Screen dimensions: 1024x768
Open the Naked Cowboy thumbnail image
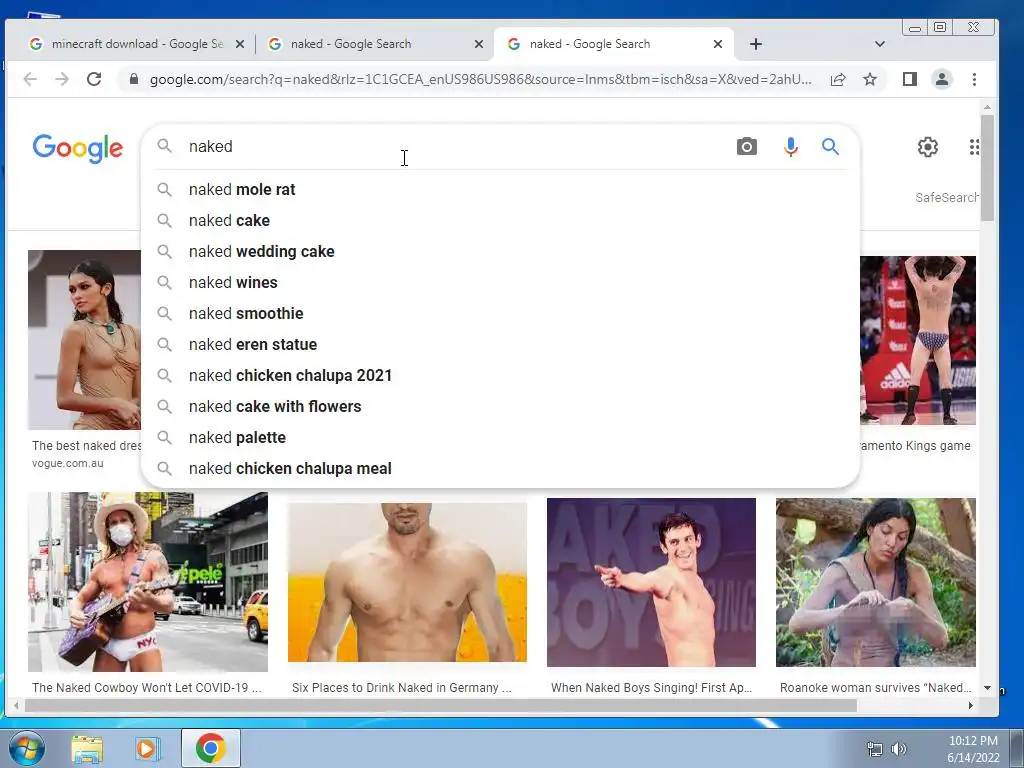point(148,582)
